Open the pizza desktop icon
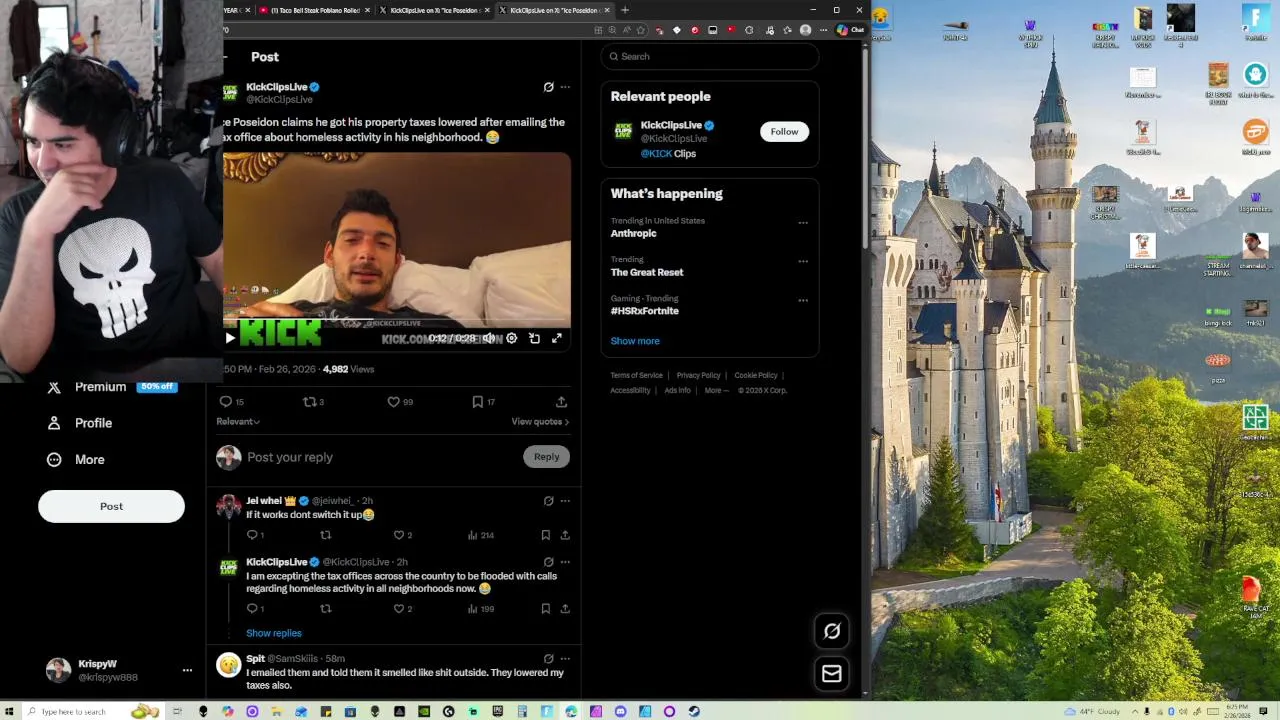Image resolution: width=1280 pixels, height=720 pixels. pyautogui.click(x=1218, y=366)
